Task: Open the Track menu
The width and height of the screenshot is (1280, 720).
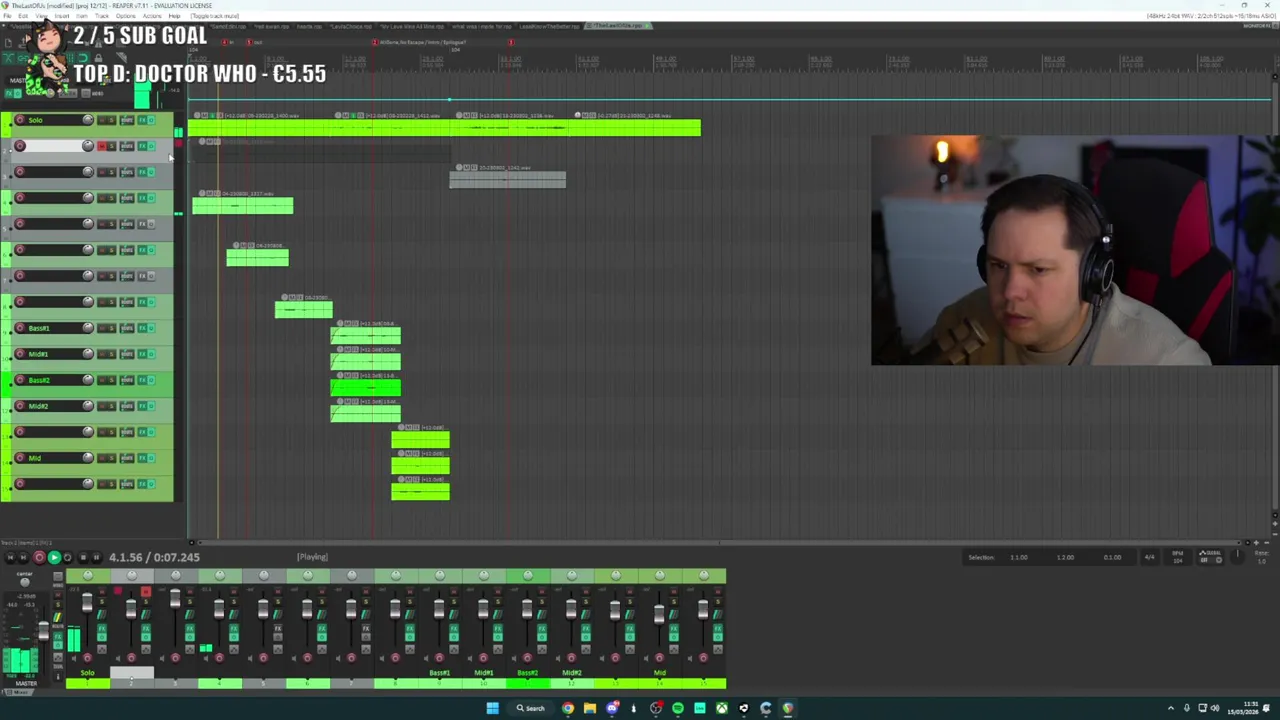Action: pyautogui.click(x=101, y=16)
